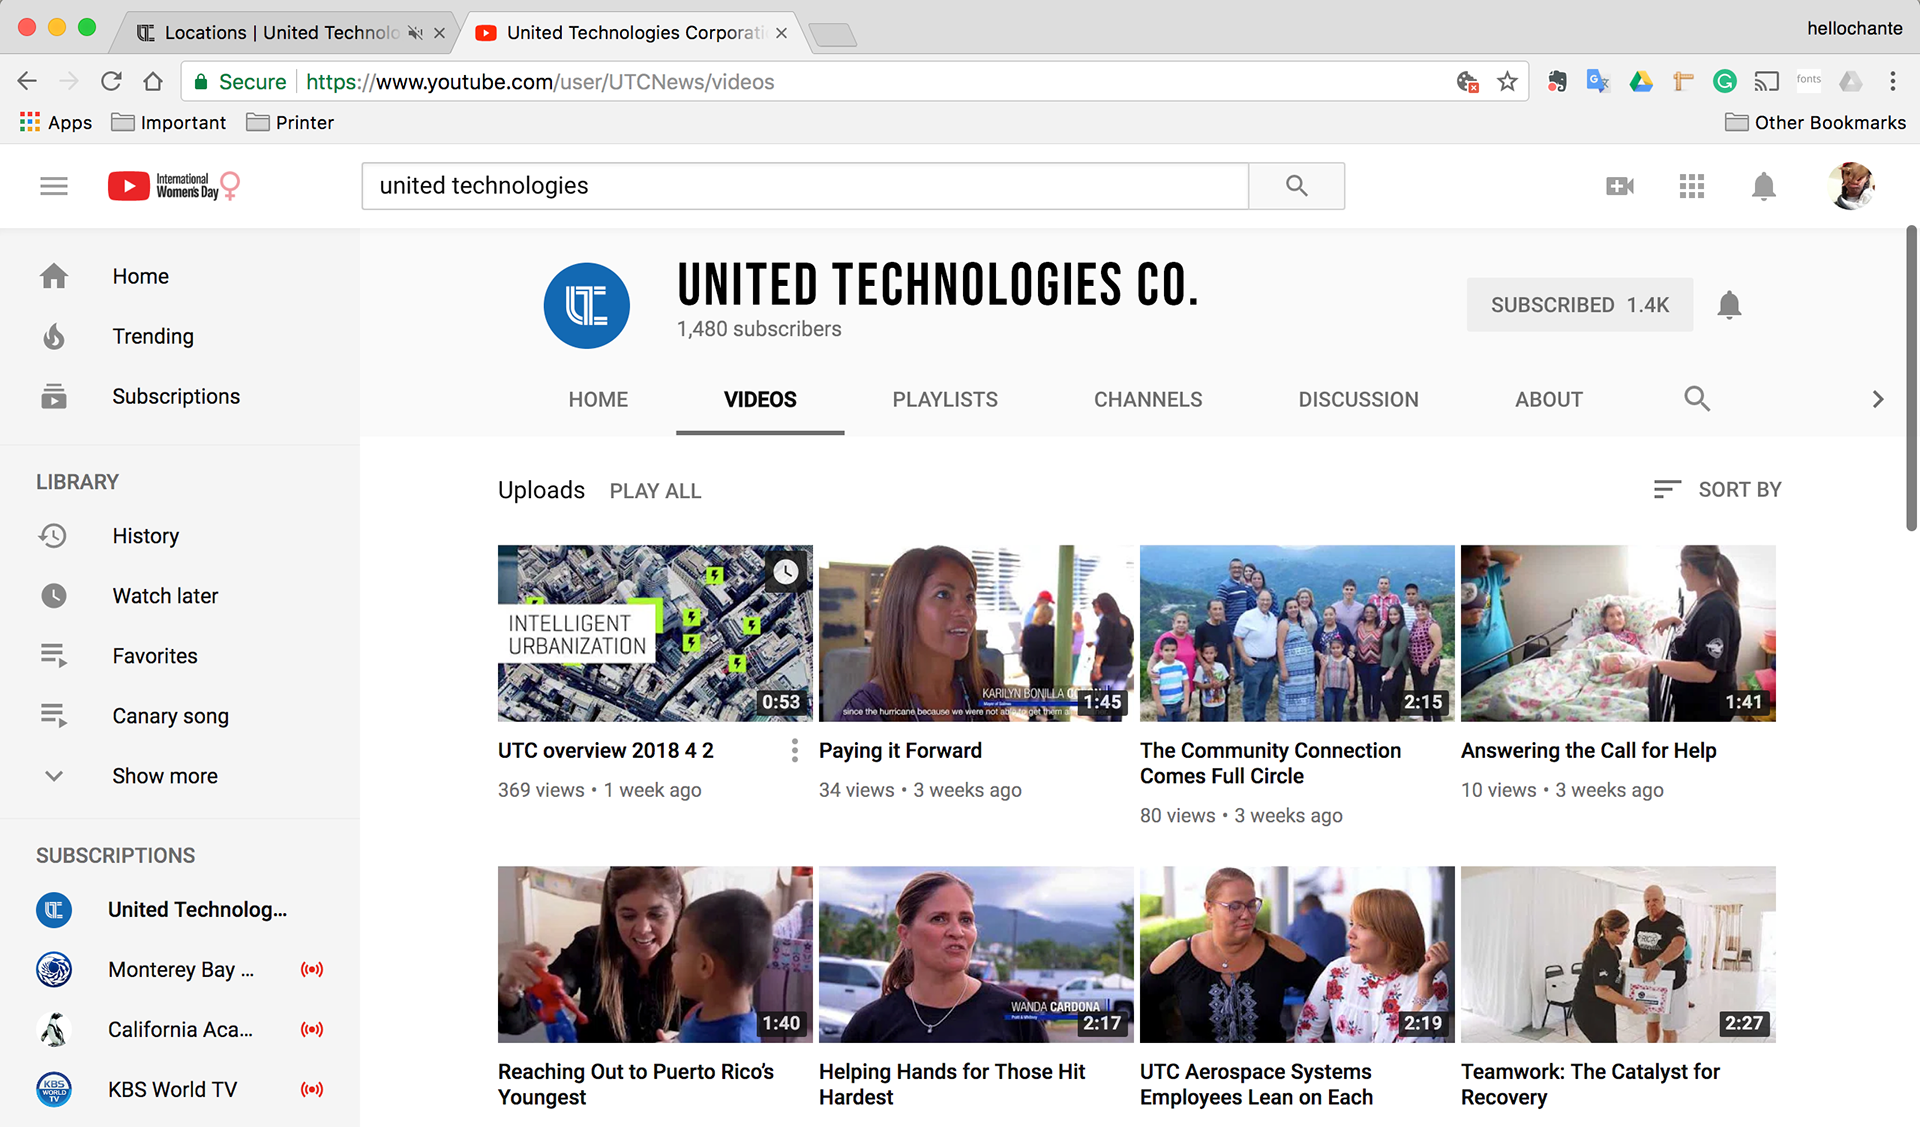
Task: Open California Aca... subscription channel
Action: [180, 1030]
